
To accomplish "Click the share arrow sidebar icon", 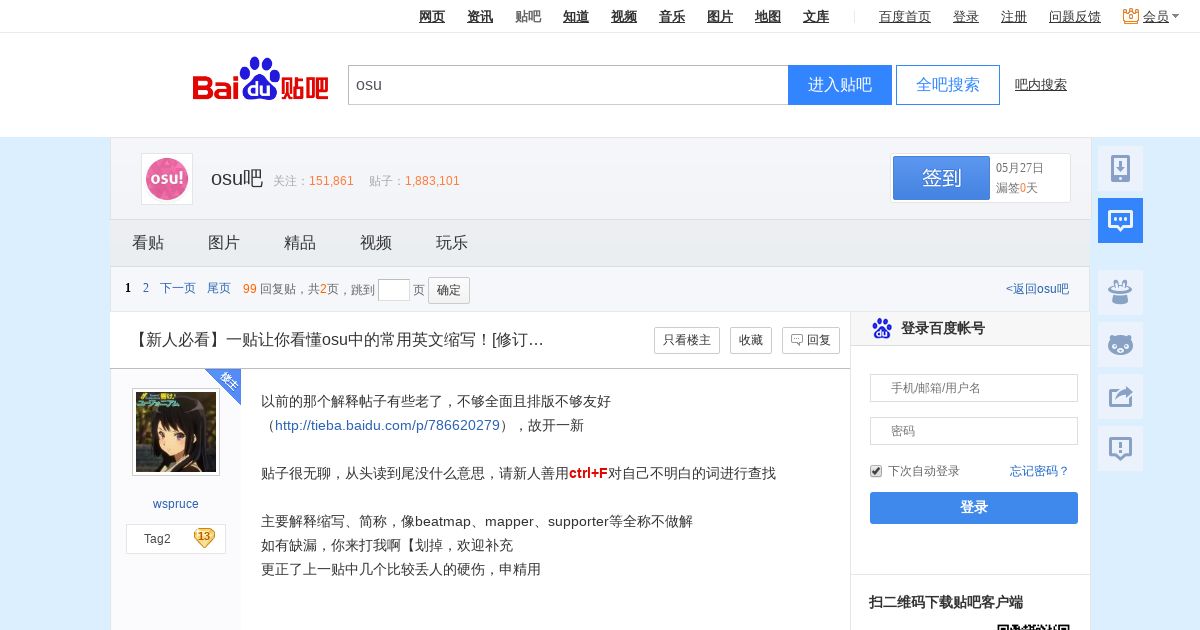I will [x=1120, y=396].
